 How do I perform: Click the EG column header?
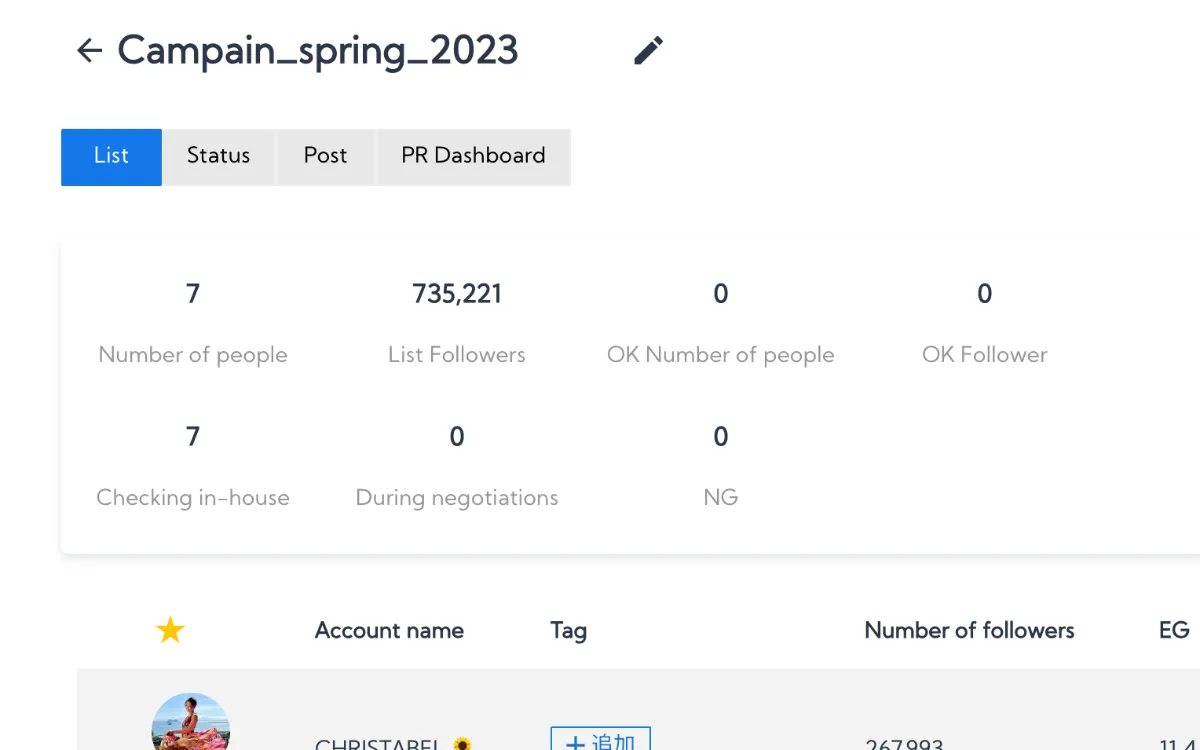click(x=1173, y=630)
